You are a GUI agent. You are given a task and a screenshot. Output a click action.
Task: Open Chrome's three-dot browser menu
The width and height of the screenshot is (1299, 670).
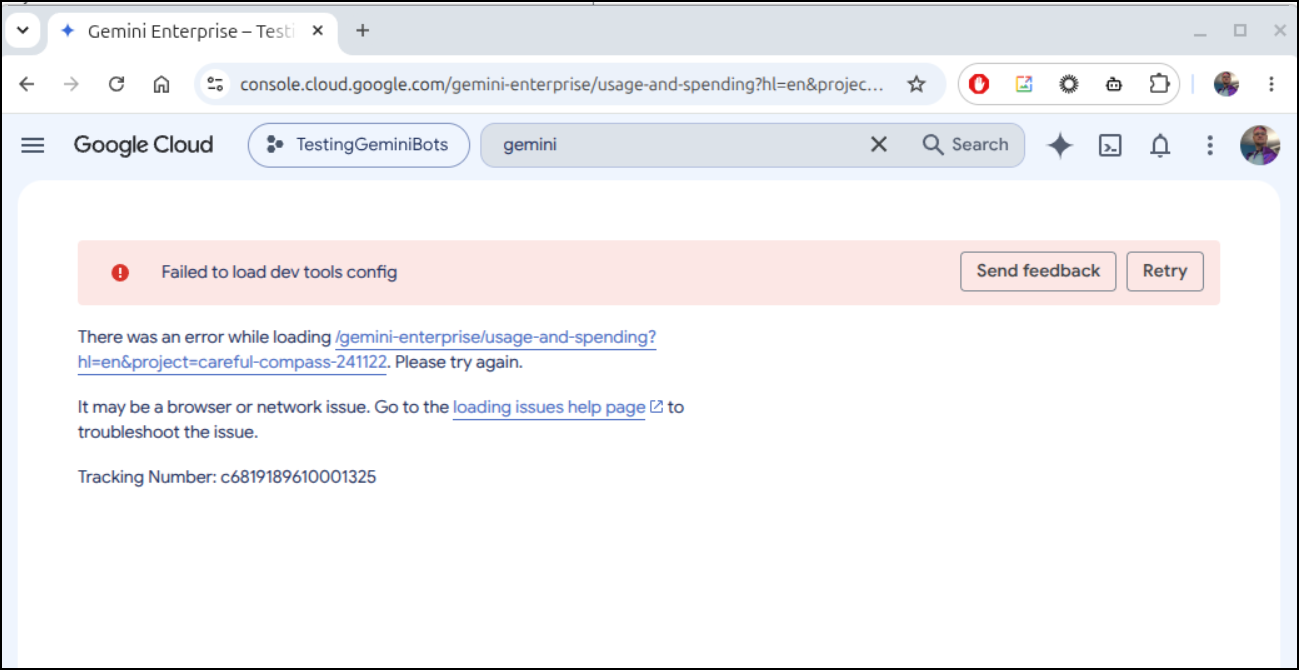click(x=1271, y=84)
